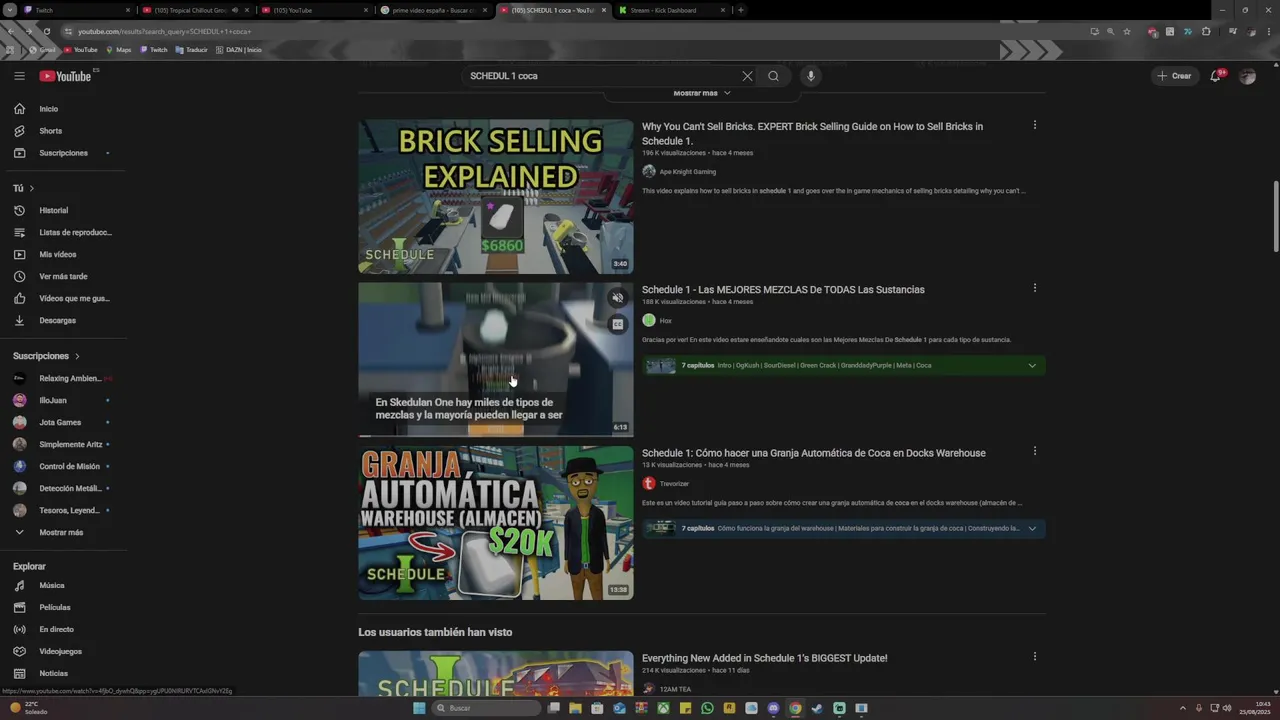The width and height of the screenshot is (1280, 720).
Task: Expand the Tú section chevron
Action: (x=31, y=188)
